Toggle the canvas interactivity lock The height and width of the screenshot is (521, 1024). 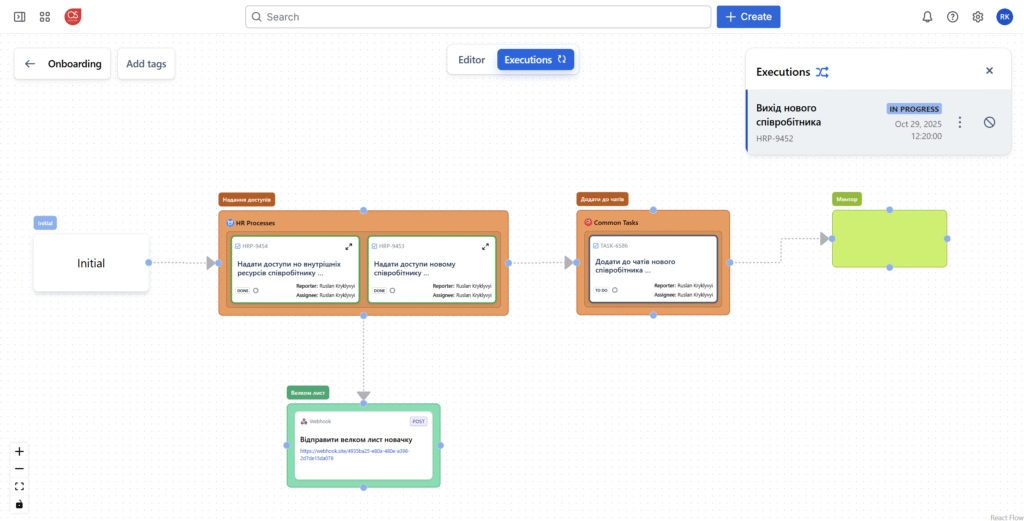[19, 503]
